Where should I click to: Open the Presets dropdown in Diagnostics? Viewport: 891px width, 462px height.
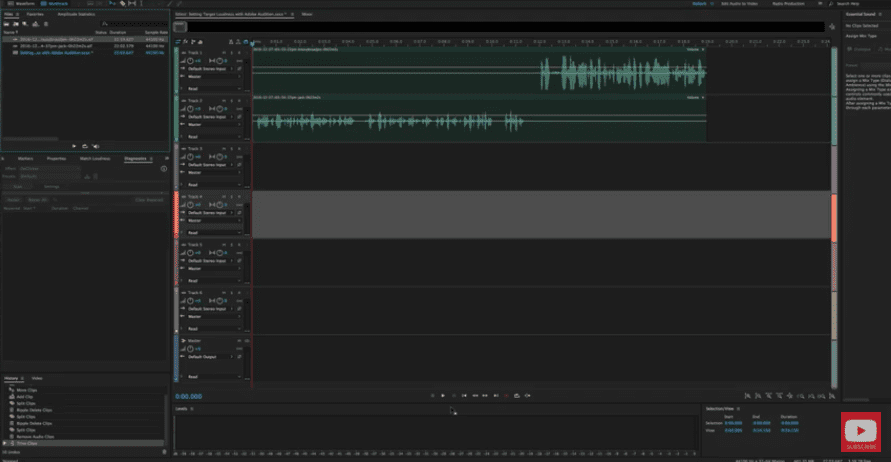pos(49,177)
